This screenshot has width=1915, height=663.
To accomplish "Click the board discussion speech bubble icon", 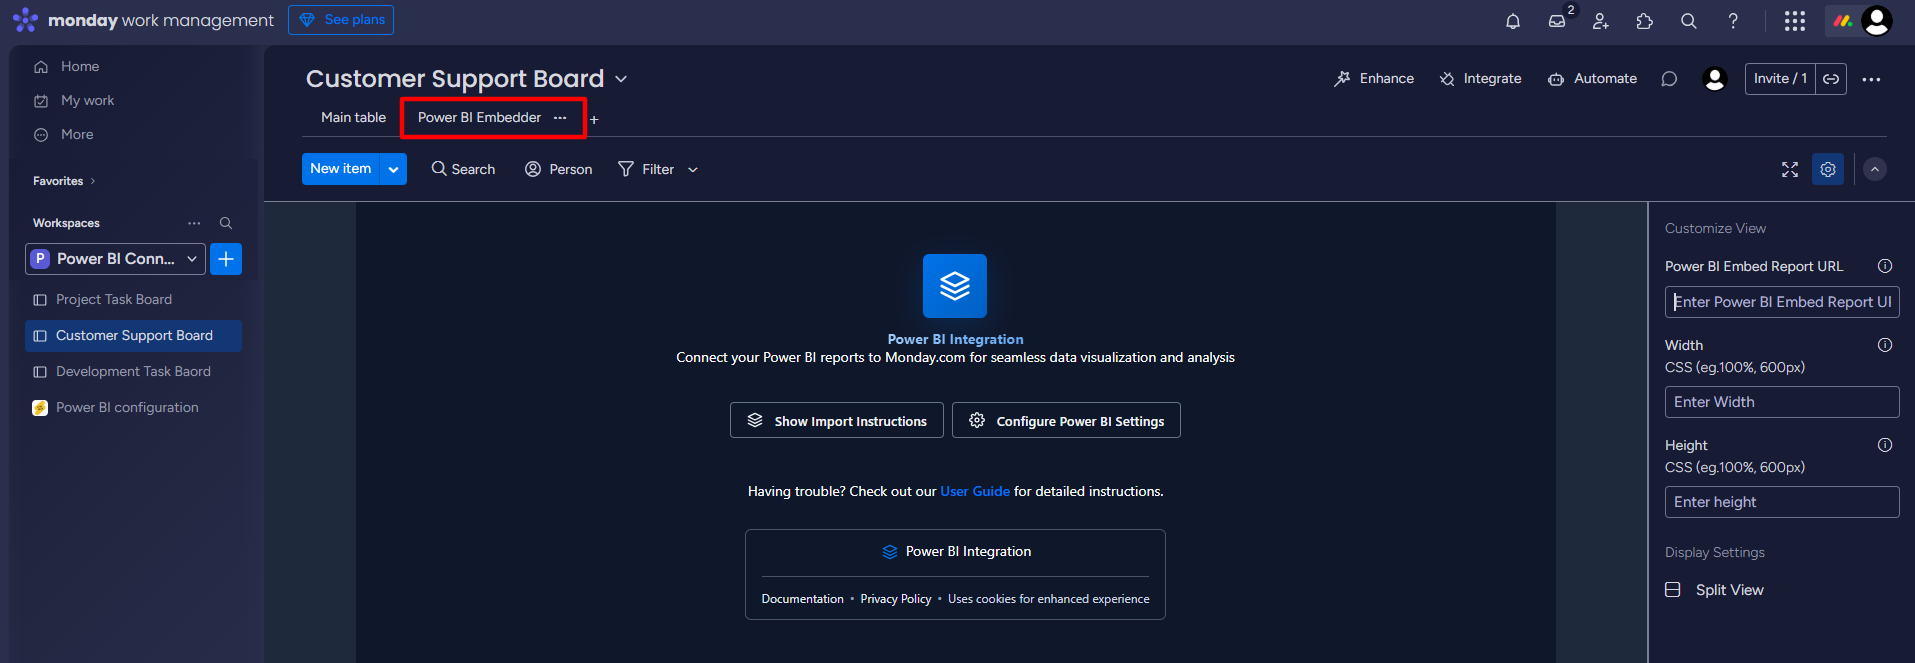I will (1669, 79).
